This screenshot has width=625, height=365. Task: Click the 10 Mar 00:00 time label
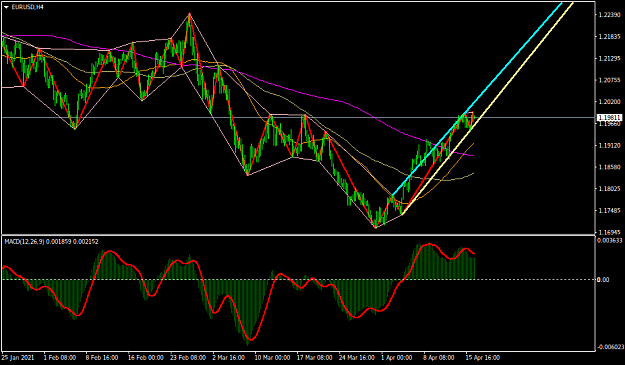tap(272, 357)
